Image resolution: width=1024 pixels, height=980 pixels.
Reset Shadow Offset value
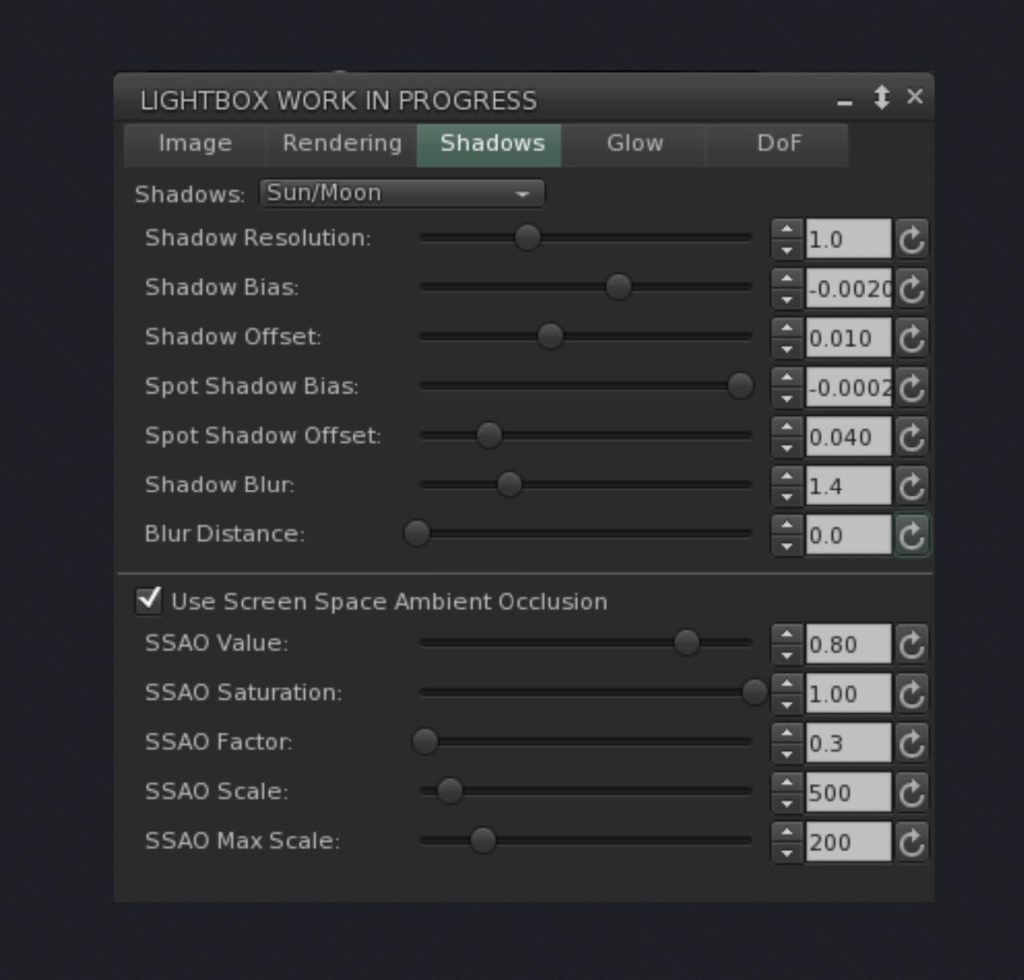(911, 338)
